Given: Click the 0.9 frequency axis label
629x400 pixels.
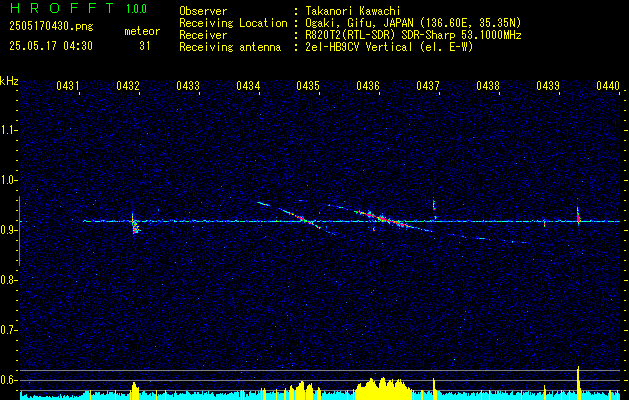Looking at the screenshot, I should click(x=8, y=230).
